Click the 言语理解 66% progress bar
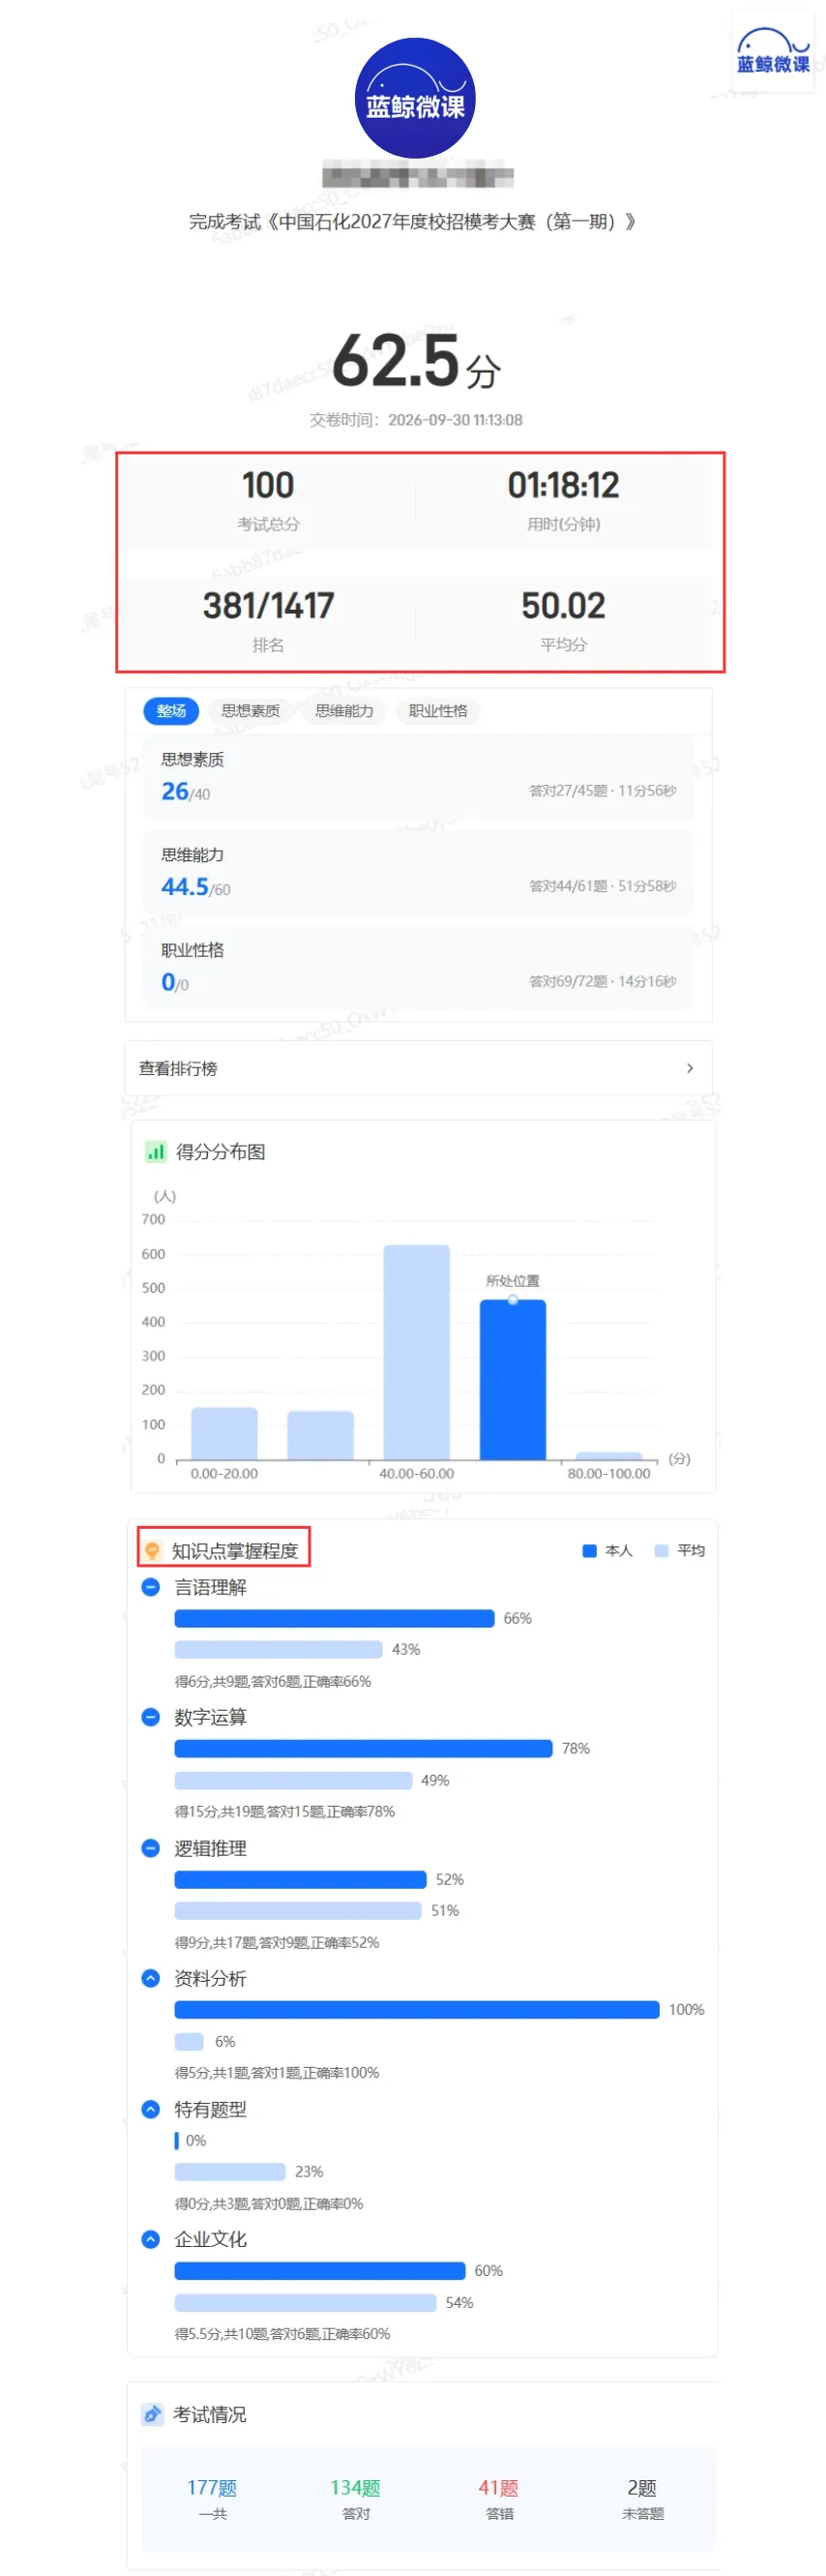This screenshot has height=2576, width=826. [x=334, y=1618]
